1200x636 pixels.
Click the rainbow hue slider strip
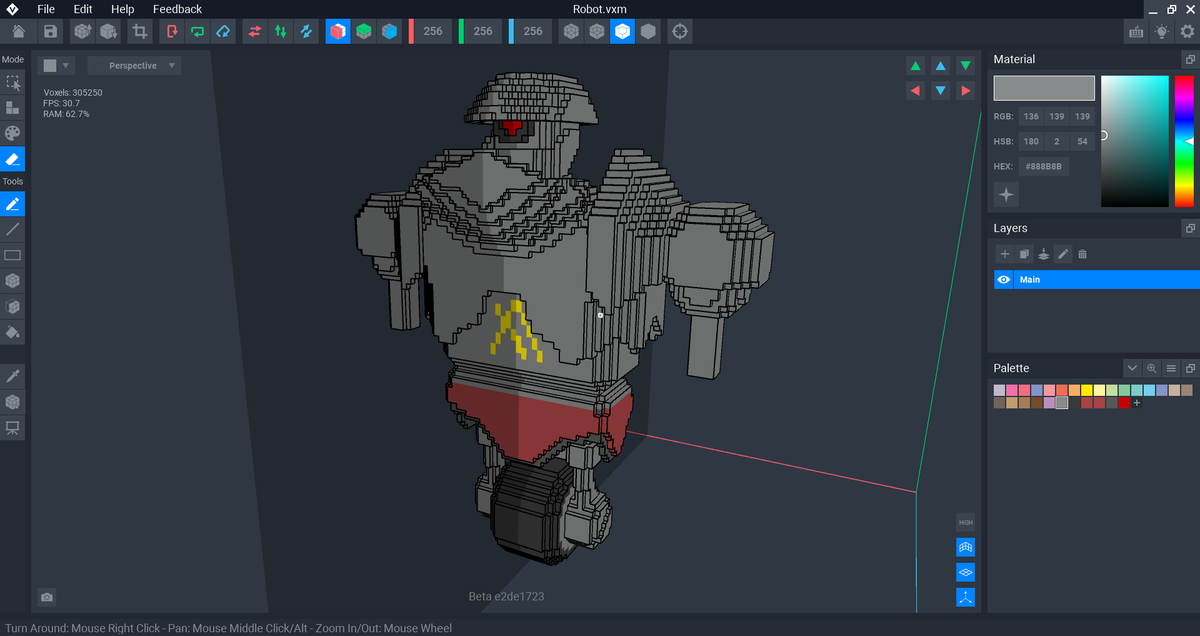tap(1183, 141)
